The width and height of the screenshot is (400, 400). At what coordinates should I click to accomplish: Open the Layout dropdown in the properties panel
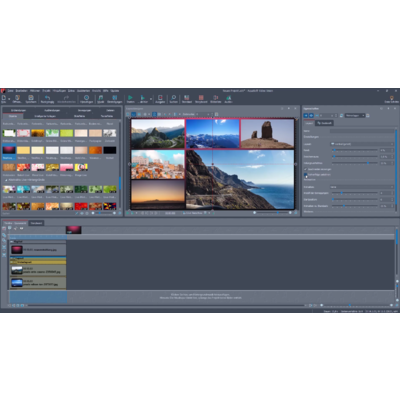[362, 144]
